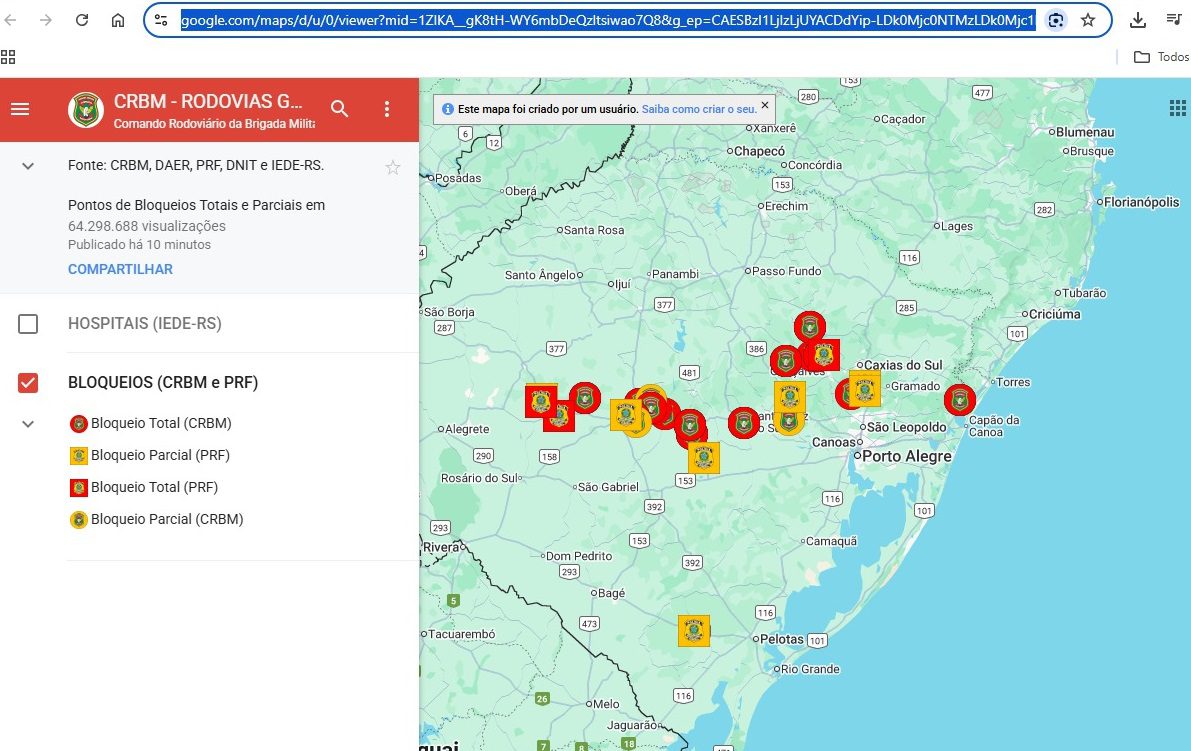The image size is (1191, 751).
Task: Open 'Saiba como criar o seu' link
Action: 699,108
